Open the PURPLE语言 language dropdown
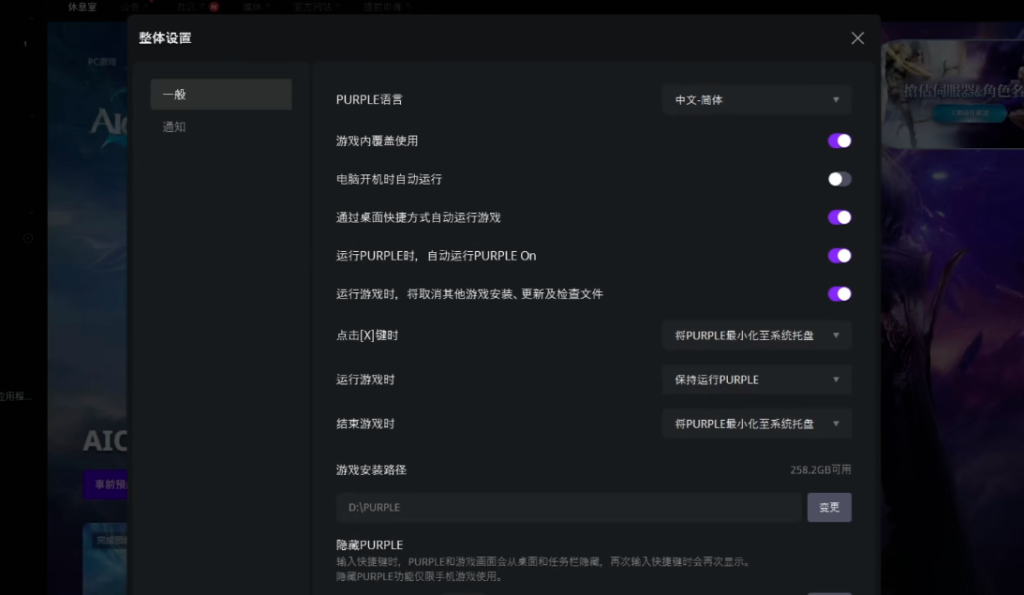1024x595 pixels. coord(756,100)
